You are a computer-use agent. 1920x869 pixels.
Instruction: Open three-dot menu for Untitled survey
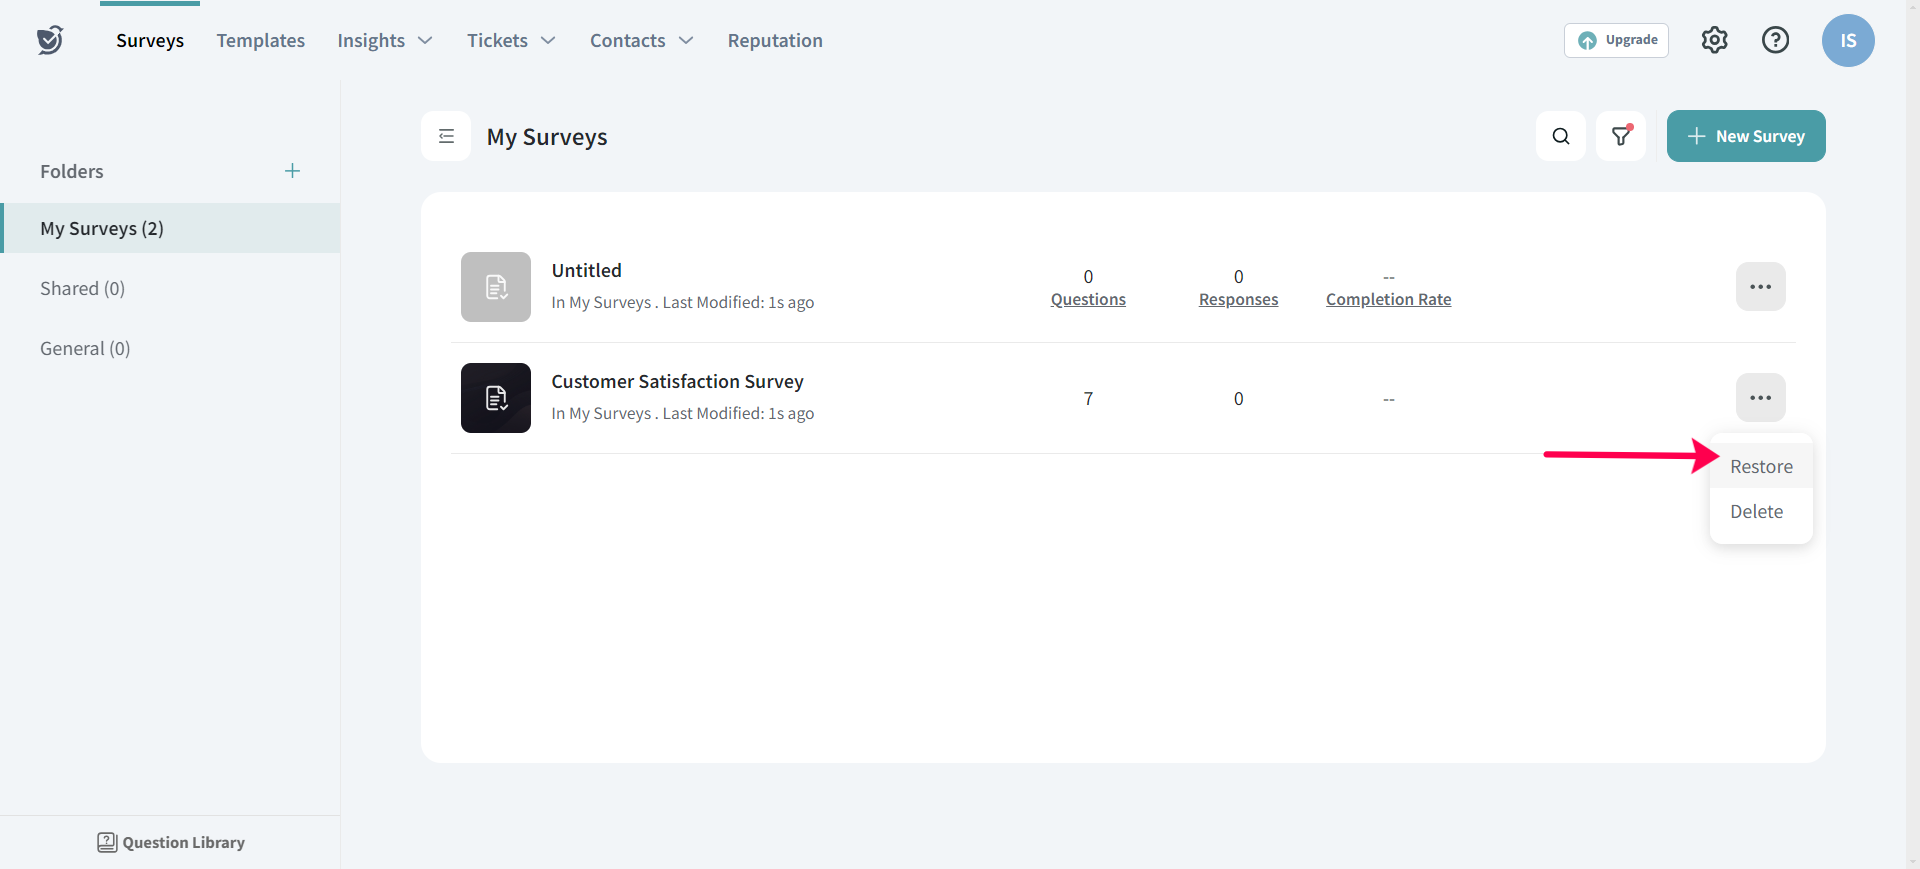point(1760,287)
